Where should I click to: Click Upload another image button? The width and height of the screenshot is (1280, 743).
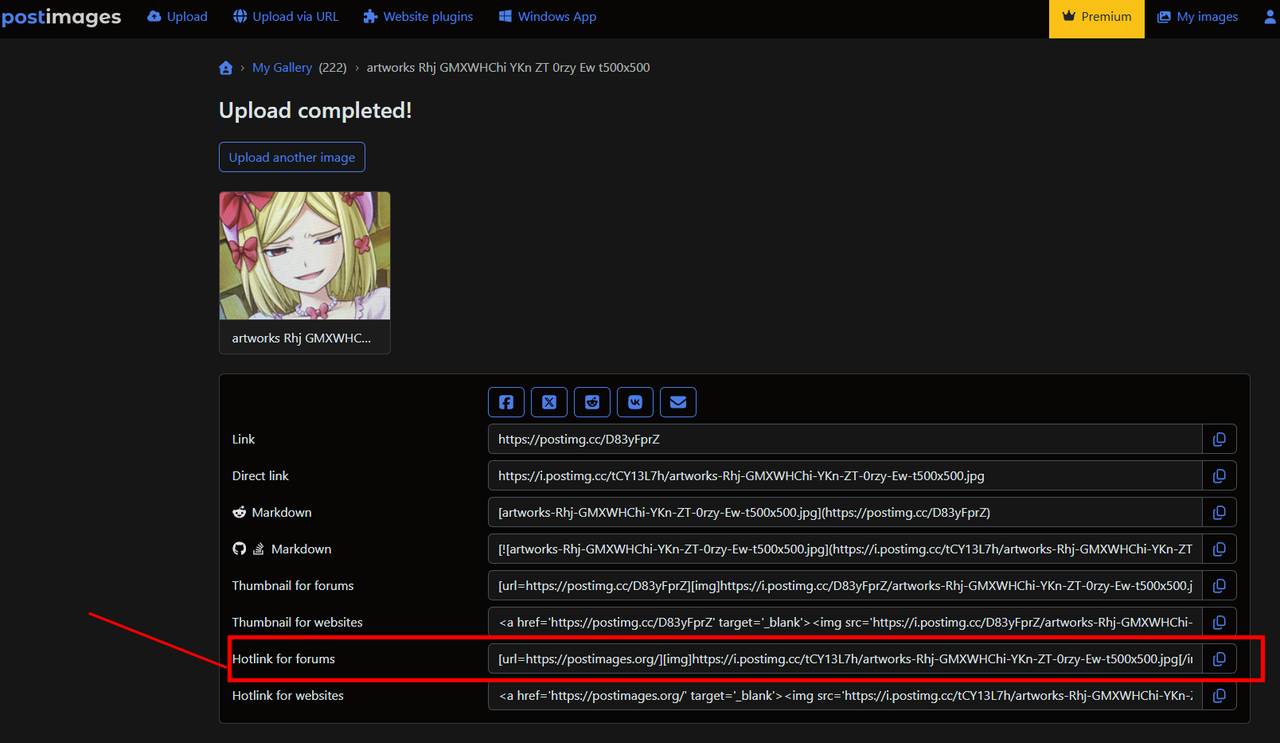292,157
